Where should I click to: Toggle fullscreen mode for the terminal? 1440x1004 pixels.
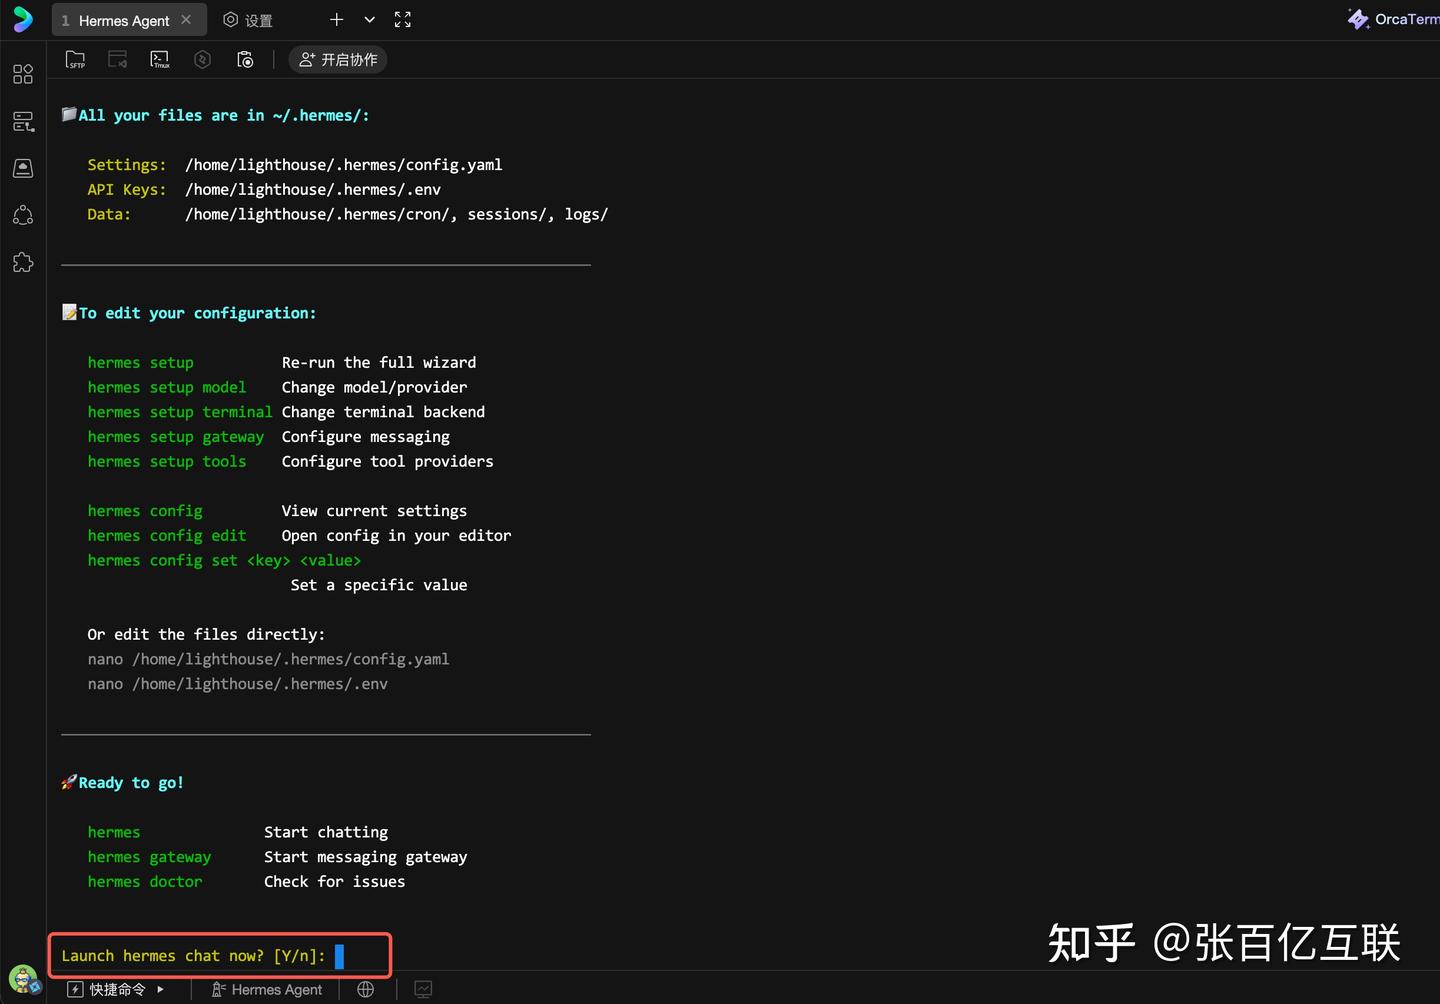[403, 20]
